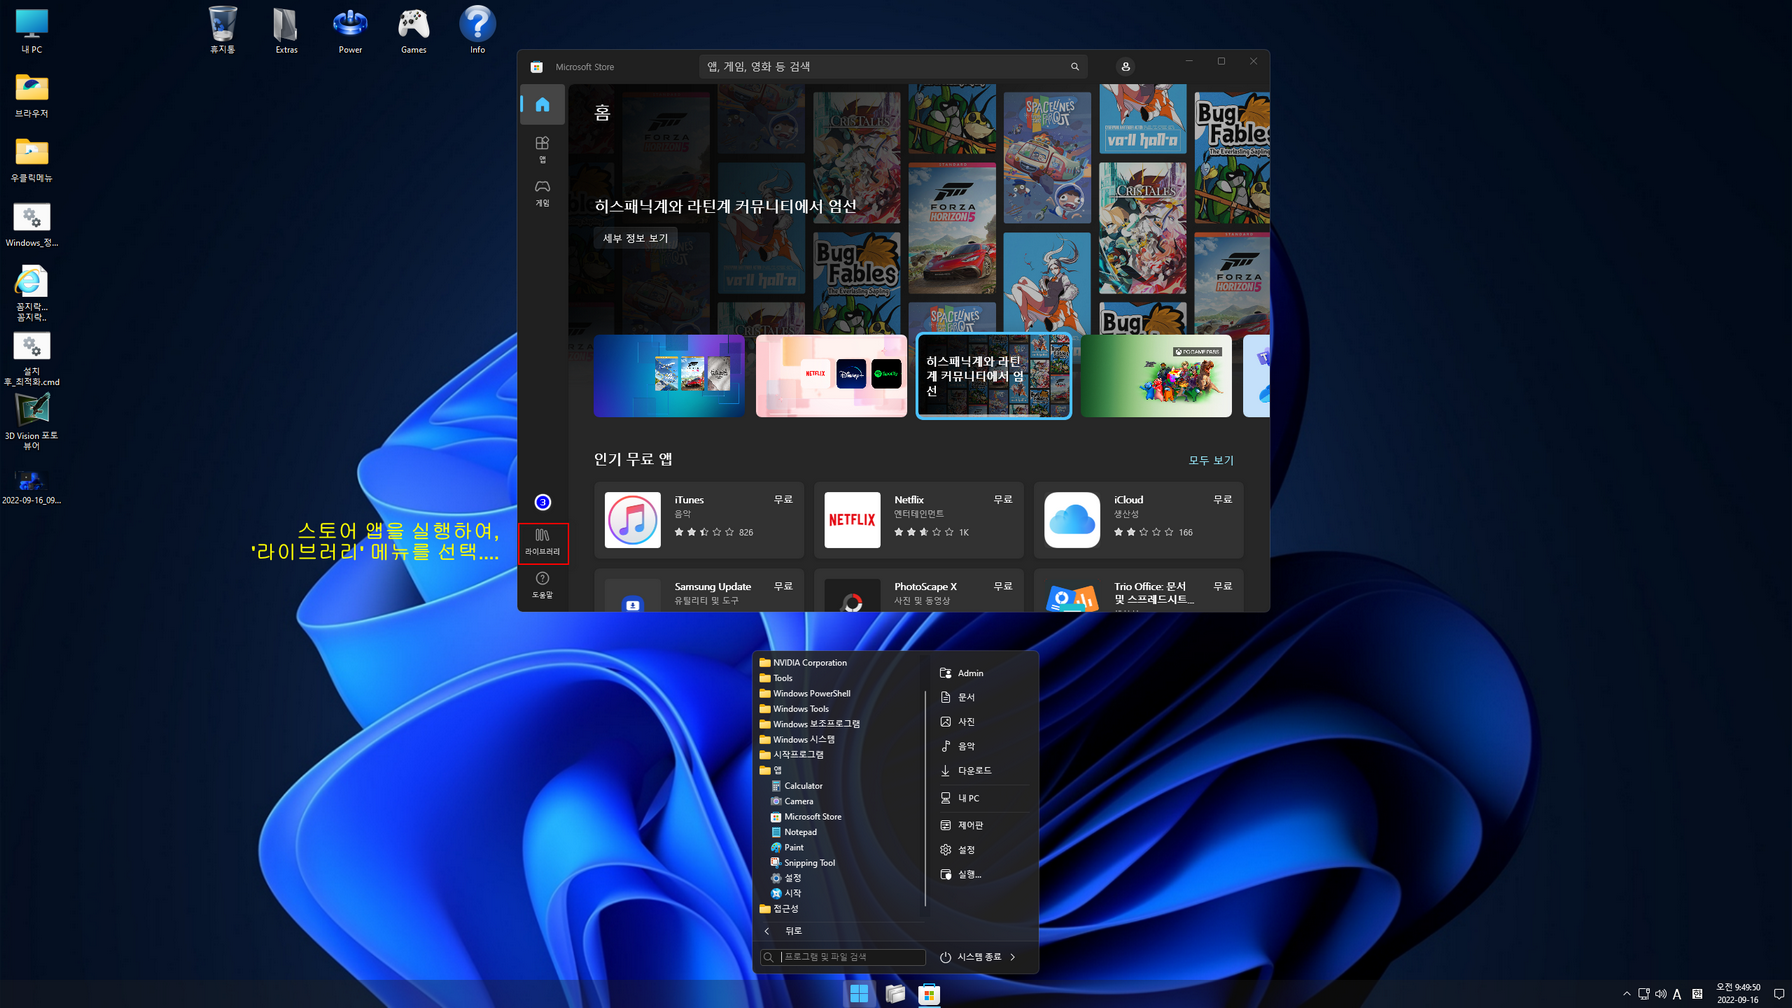Select the racing games banner thumbnail
Screen dimensions: 1792x1008
pyautogui.click(x=669, y=376)
